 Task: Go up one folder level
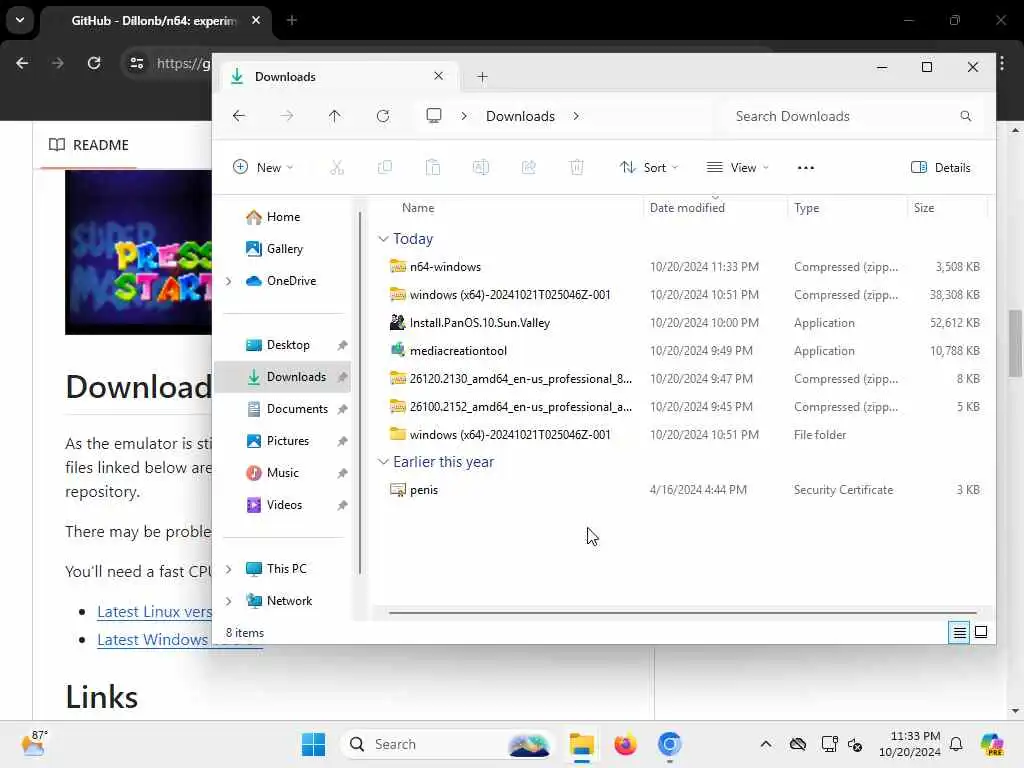334,116
